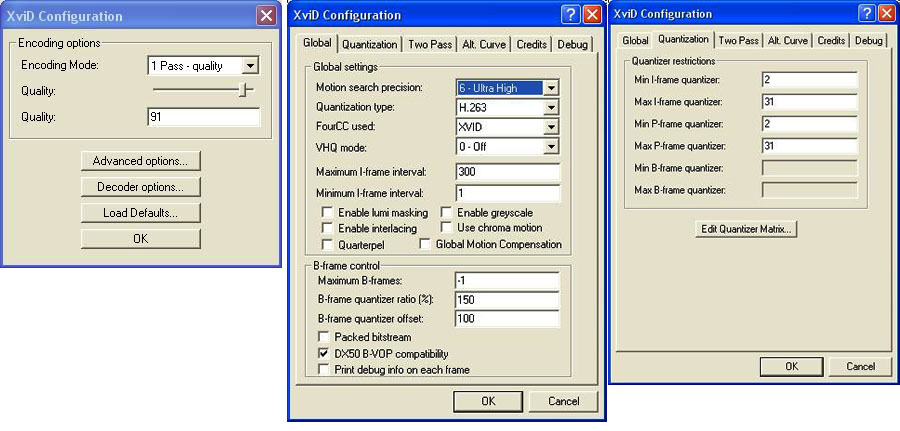Click Cancel in Quantizer restrictions window
900x431 pixels.
tap(860, 367)
